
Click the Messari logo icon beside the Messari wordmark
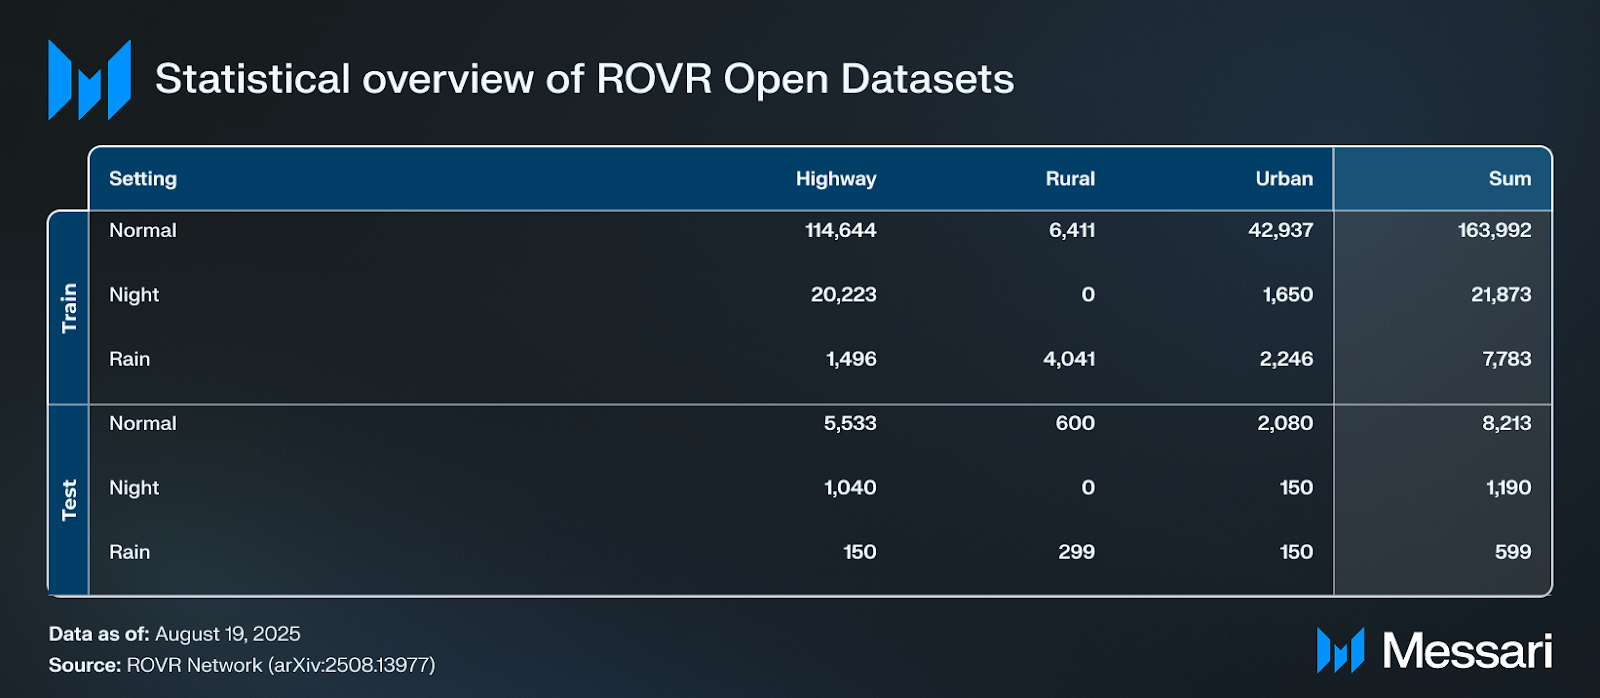[1341, 650]
